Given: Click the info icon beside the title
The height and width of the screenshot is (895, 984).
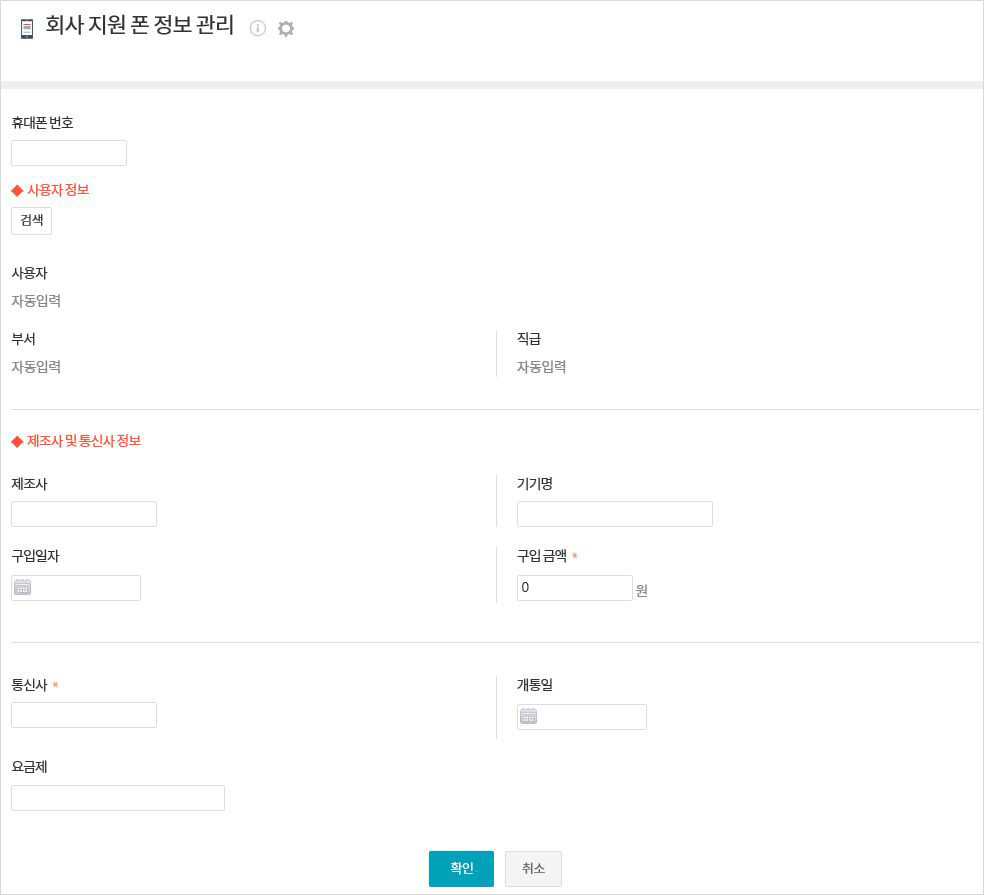Looking at the screenshot, I should tap(258, 28).
